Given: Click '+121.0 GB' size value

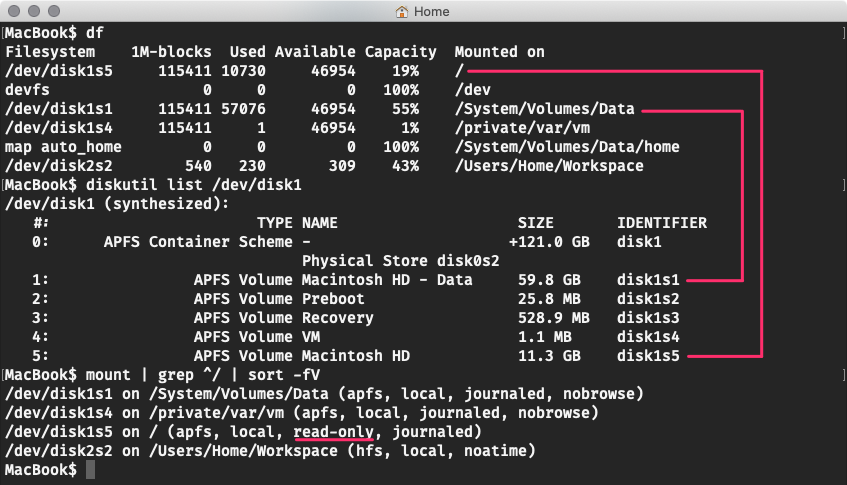Looking at the screenshot, I should pos(549,241).
